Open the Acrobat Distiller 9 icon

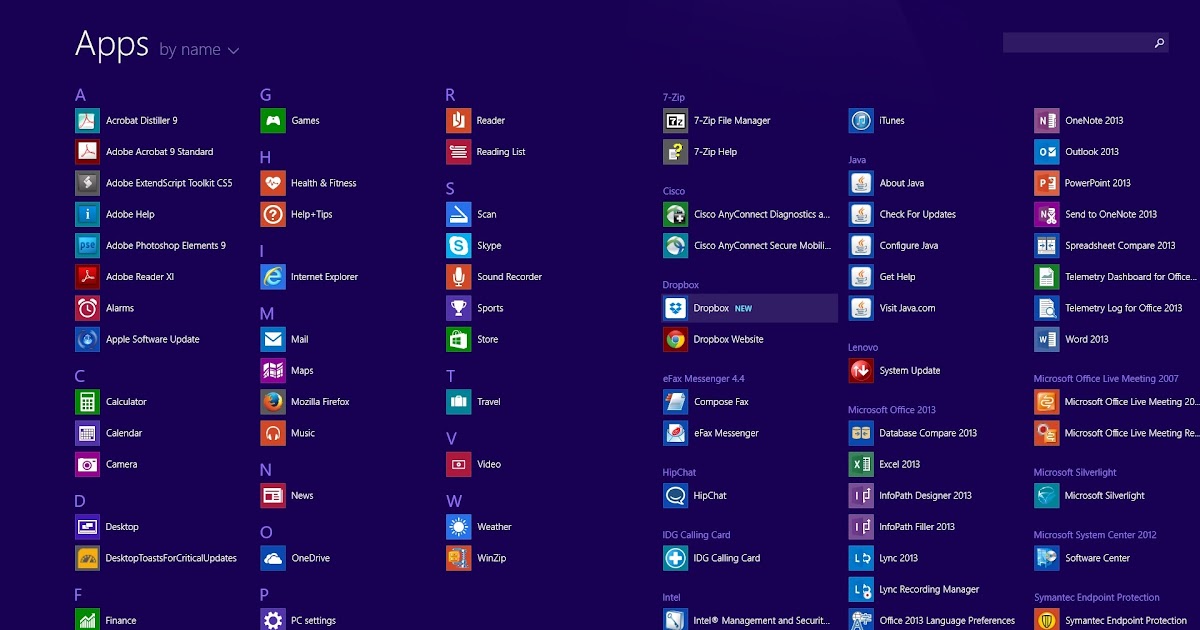88,121
